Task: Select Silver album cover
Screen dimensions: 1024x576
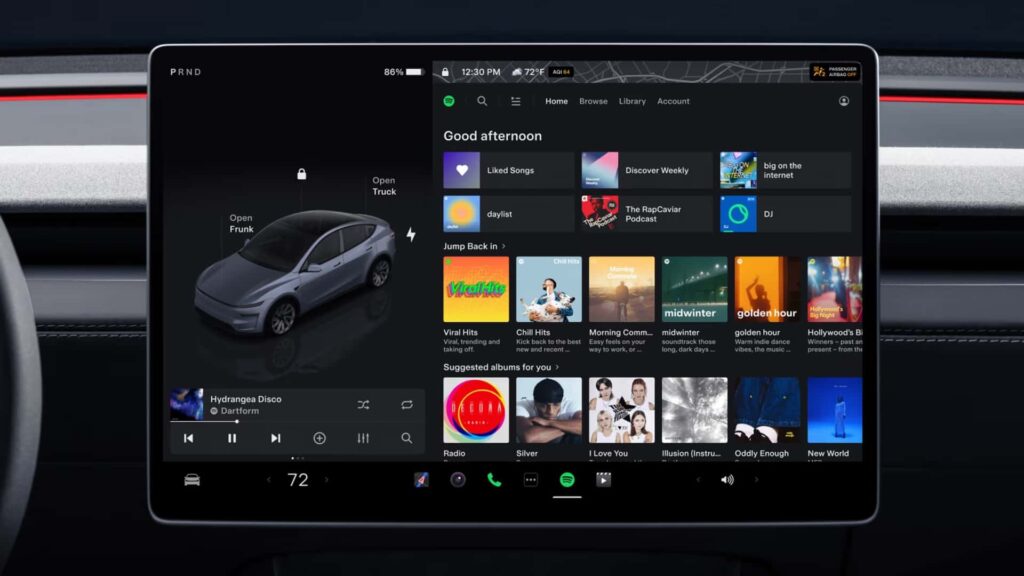Action: click(x=549, y=410)
